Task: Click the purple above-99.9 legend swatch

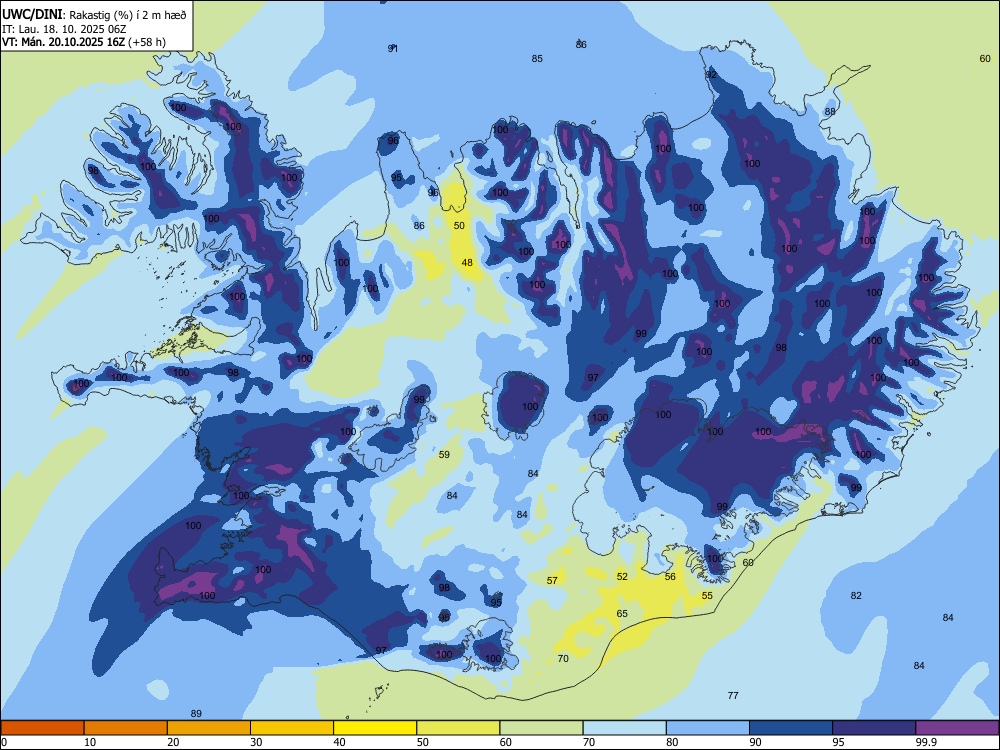Action: 957,728
